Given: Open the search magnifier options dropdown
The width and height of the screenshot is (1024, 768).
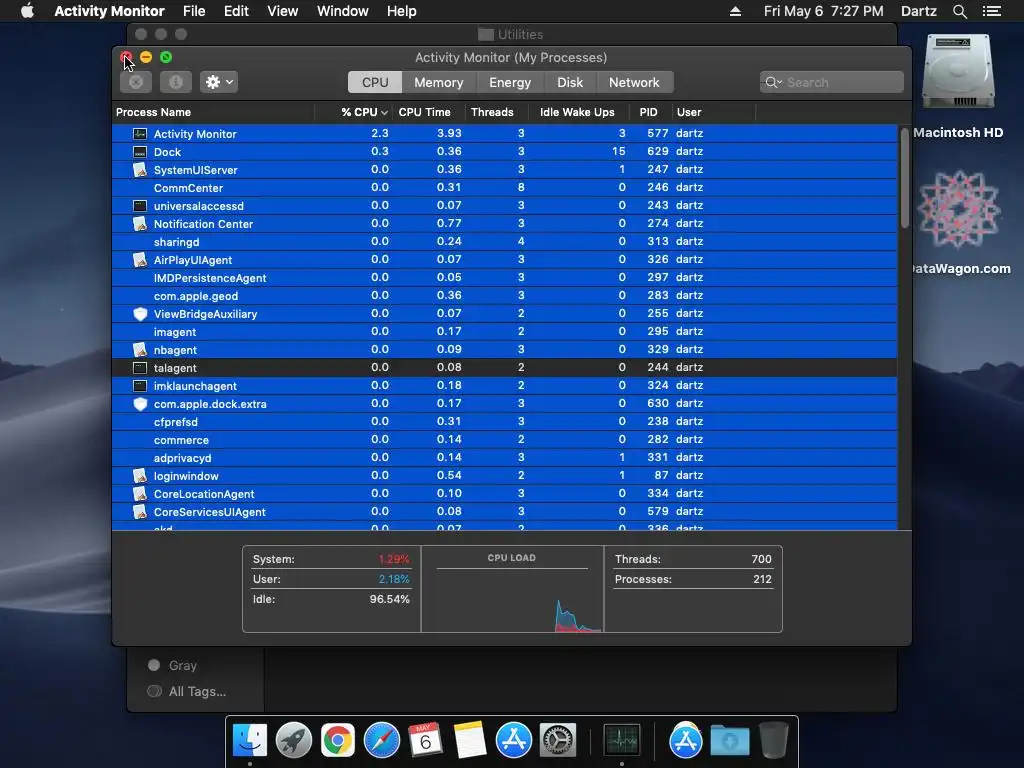Looking at the screenshot, I should point(773,82).
